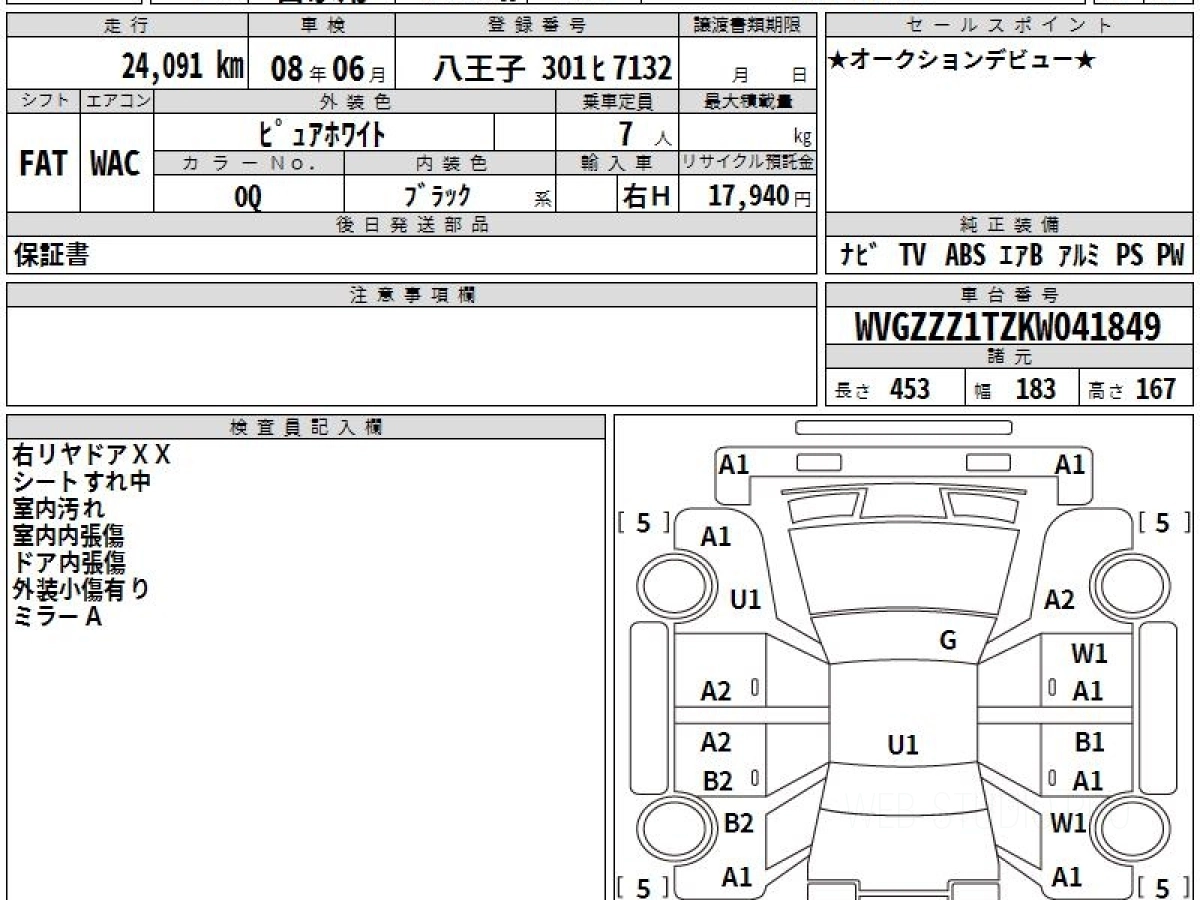
Task: Select inspector note 右リヤドアXX
Action: click(91, 455)
